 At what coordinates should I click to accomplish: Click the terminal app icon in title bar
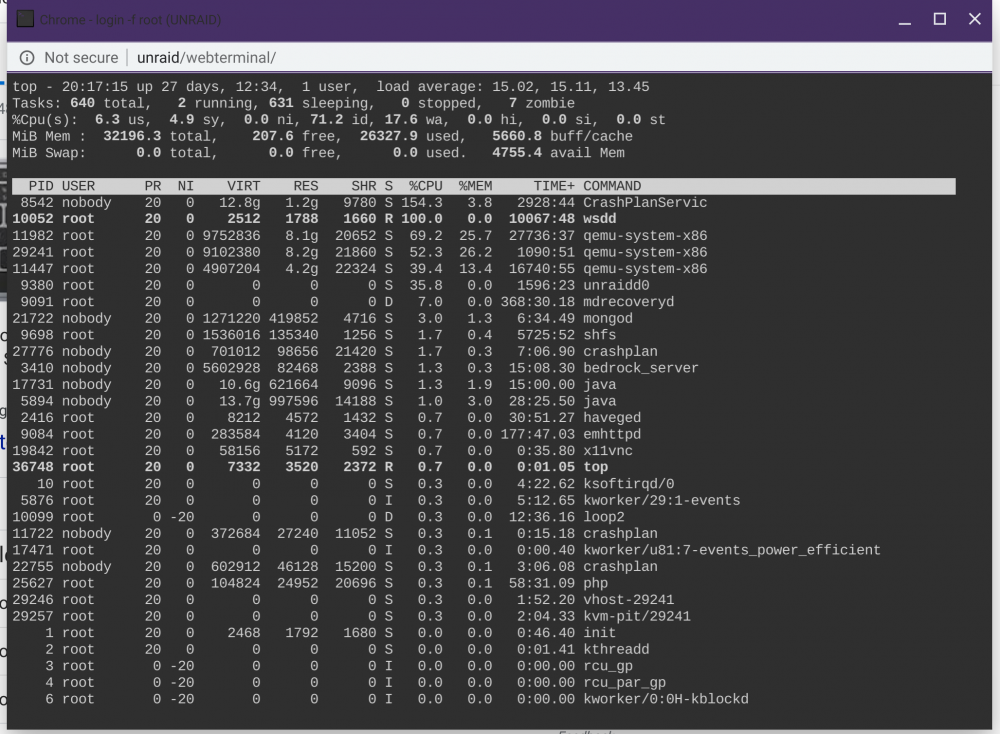point(25,20)
